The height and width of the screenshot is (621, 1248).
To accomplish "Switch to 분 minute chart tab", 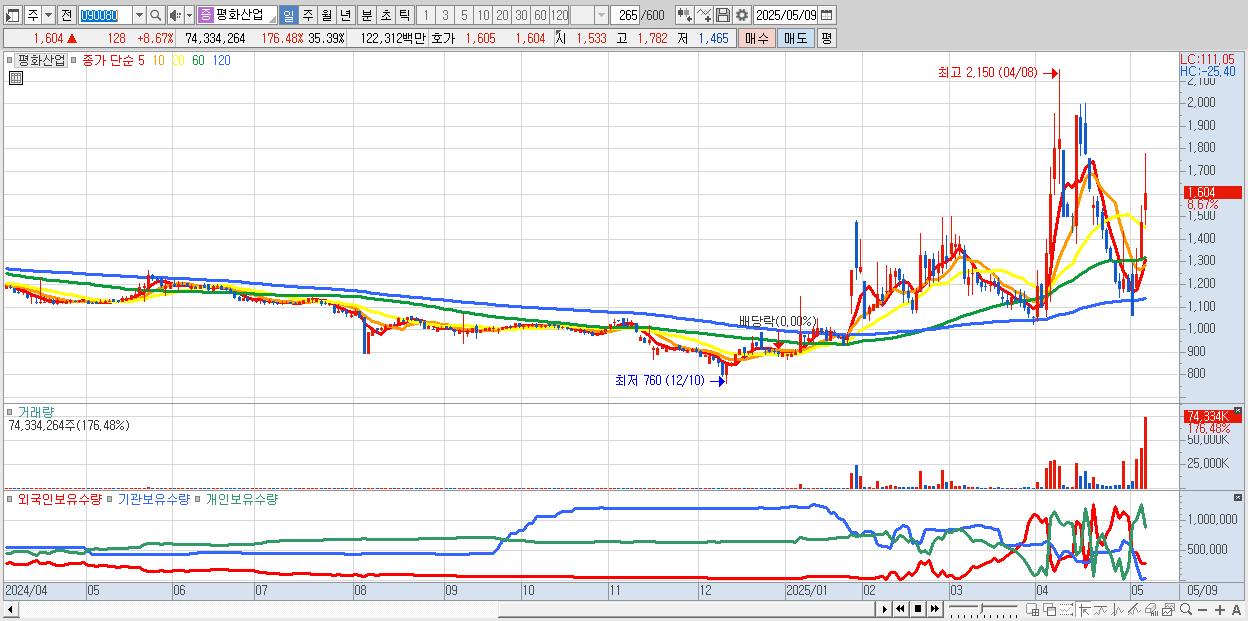I will [x=366, y=15].
